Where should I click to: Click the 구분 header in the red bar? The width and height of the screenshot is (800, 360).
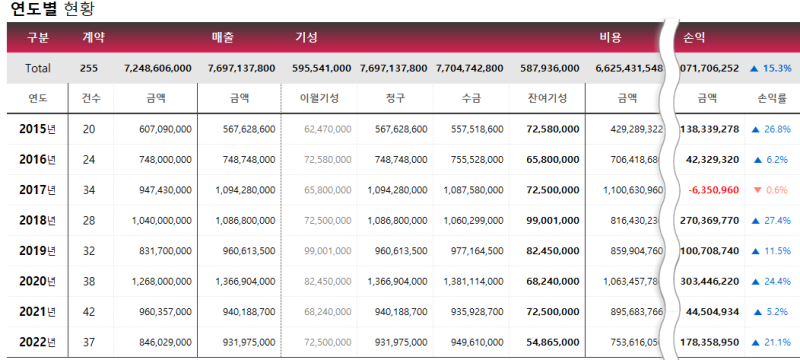(37, 38)
